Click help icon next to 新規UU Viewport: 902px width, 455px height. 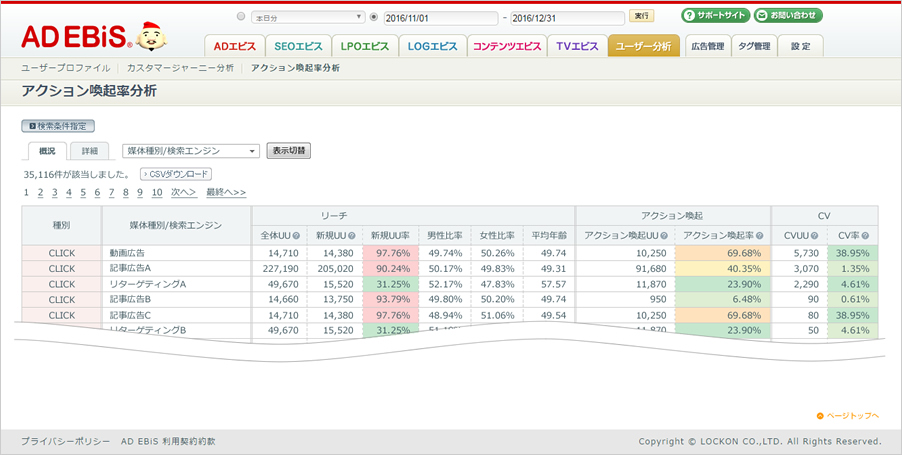click(x=352, y=235)
